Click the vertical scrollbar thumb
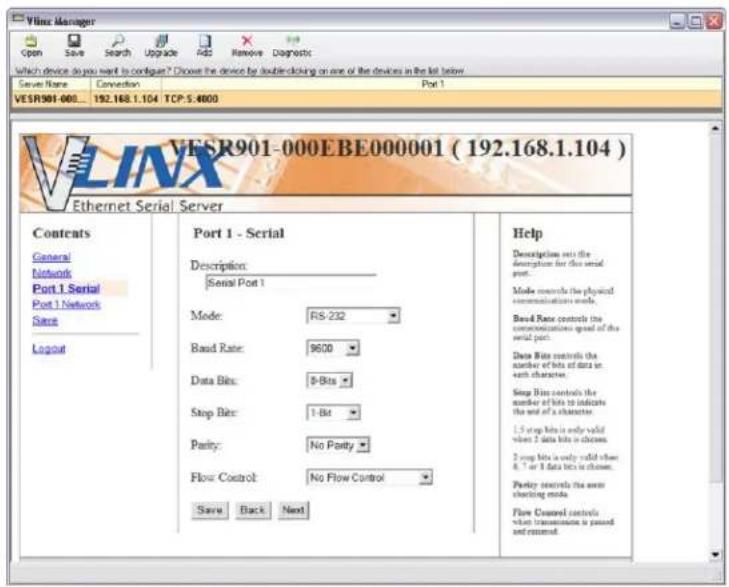 tap(715, 309)
